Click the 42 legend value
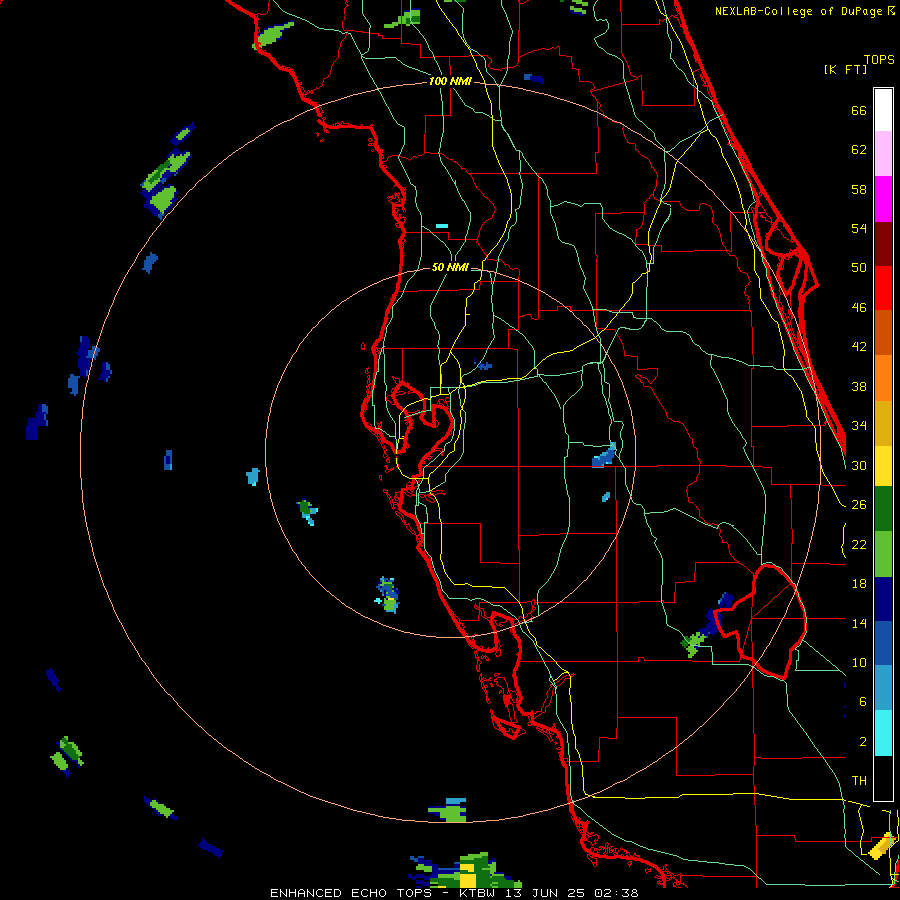 (x=859, y=347)
